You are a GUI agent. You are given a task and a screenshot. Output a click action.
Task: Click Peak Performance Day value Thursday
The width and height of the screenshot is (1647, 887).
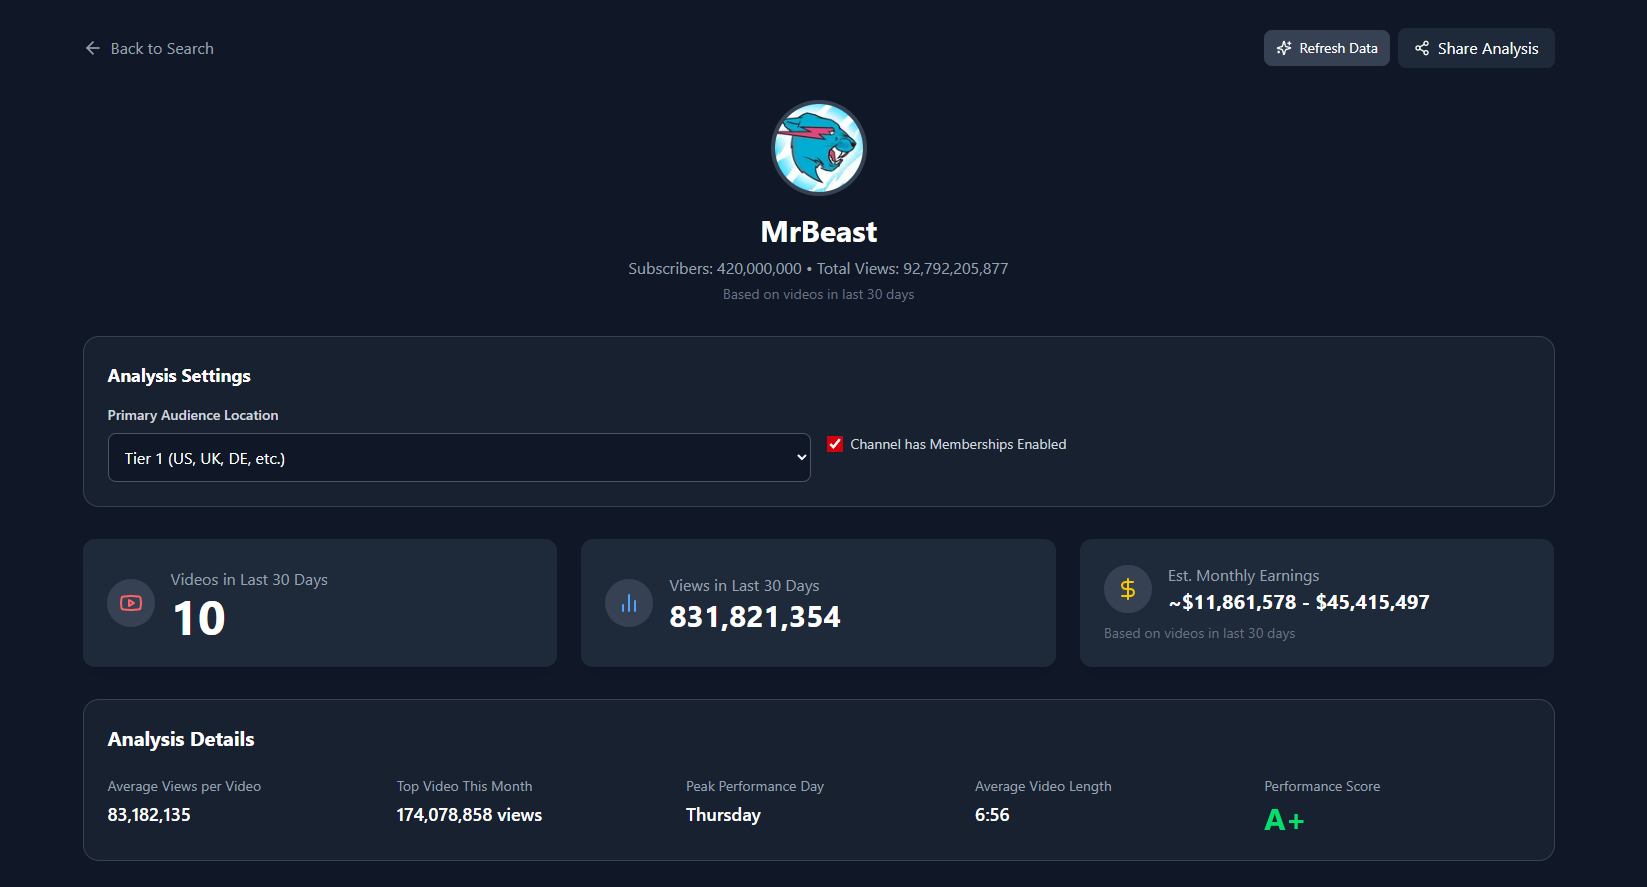tap(723, 815)
